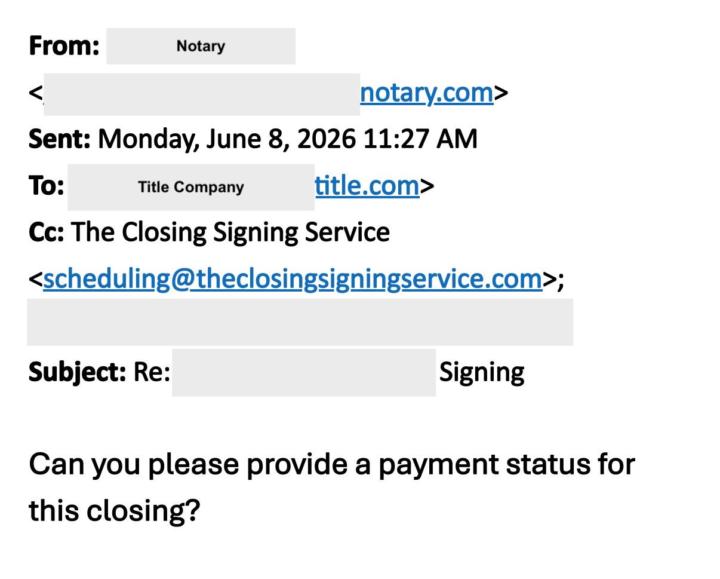Click the word Signing in subject
The width and height of the screenshot is (720, 579).
(x=482, y=372)
